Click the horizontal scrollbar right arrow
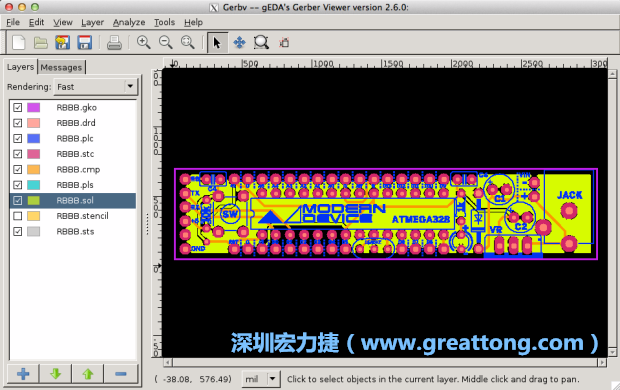The height and width of the screenshot is (390, 620). [602, 362]
